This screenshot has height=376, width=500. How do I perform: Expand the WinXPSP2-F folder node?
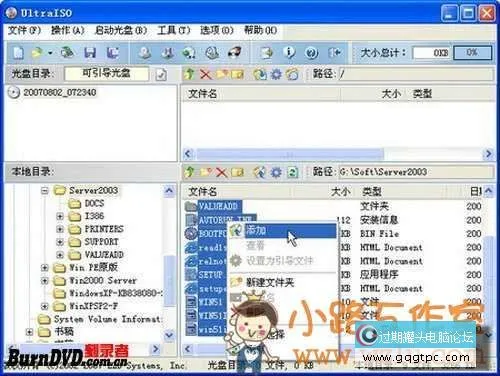click(x=45, y=306)
